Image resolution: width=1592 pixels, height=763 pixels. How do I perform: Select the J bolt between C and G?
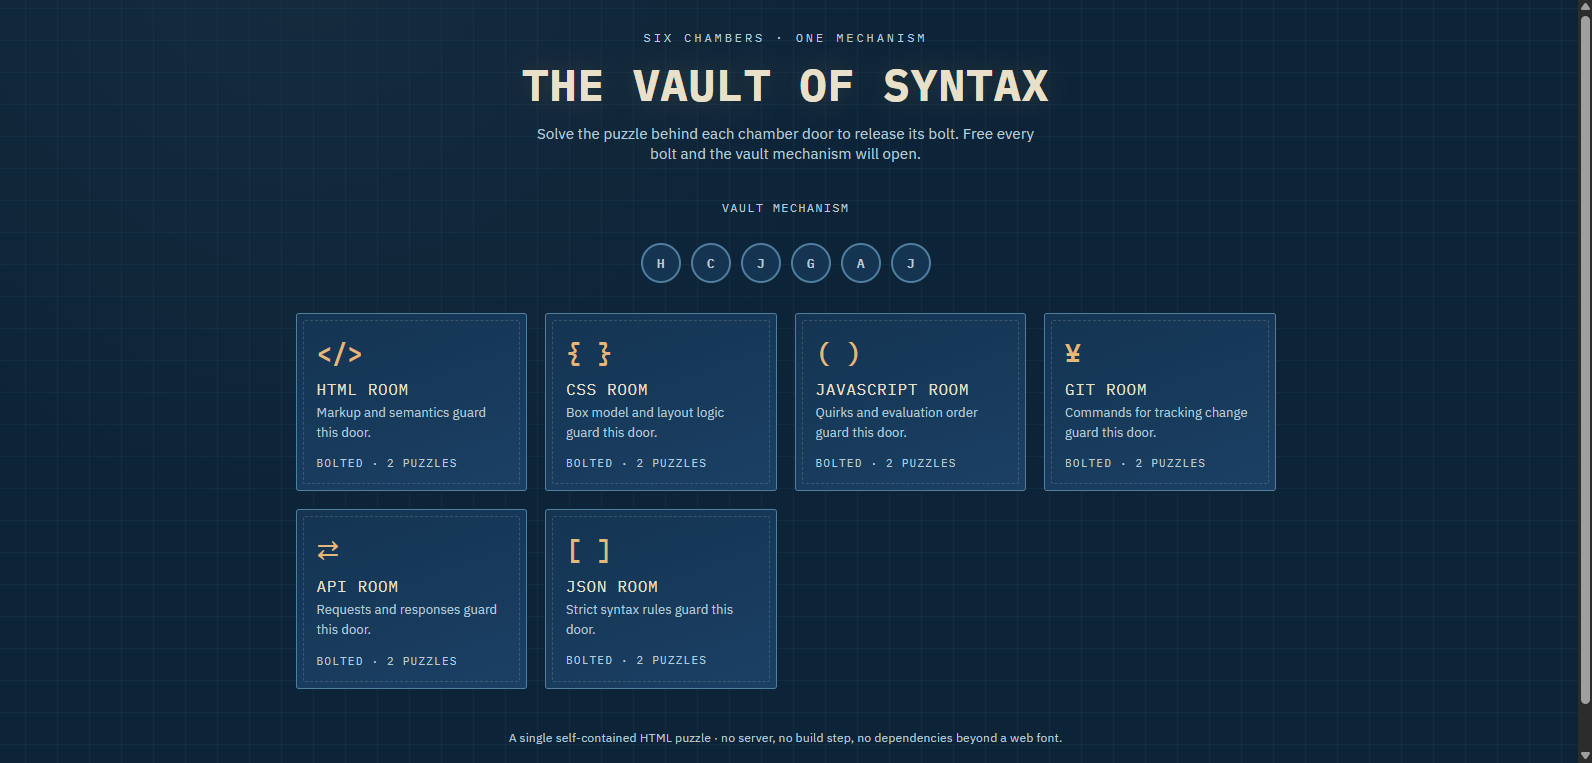click(x=761, y=263)
